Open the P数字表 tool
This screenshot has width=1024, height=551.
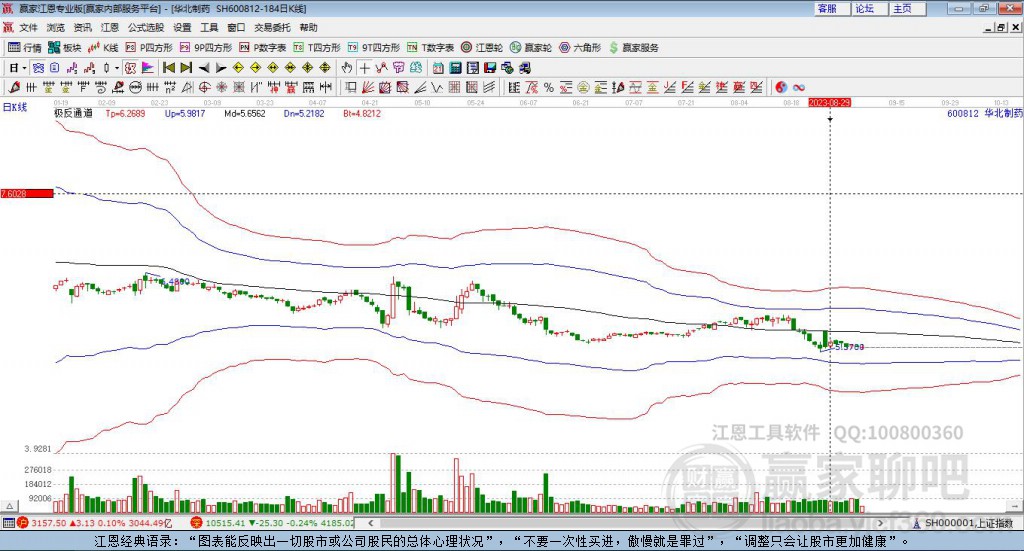click(263, 48)
